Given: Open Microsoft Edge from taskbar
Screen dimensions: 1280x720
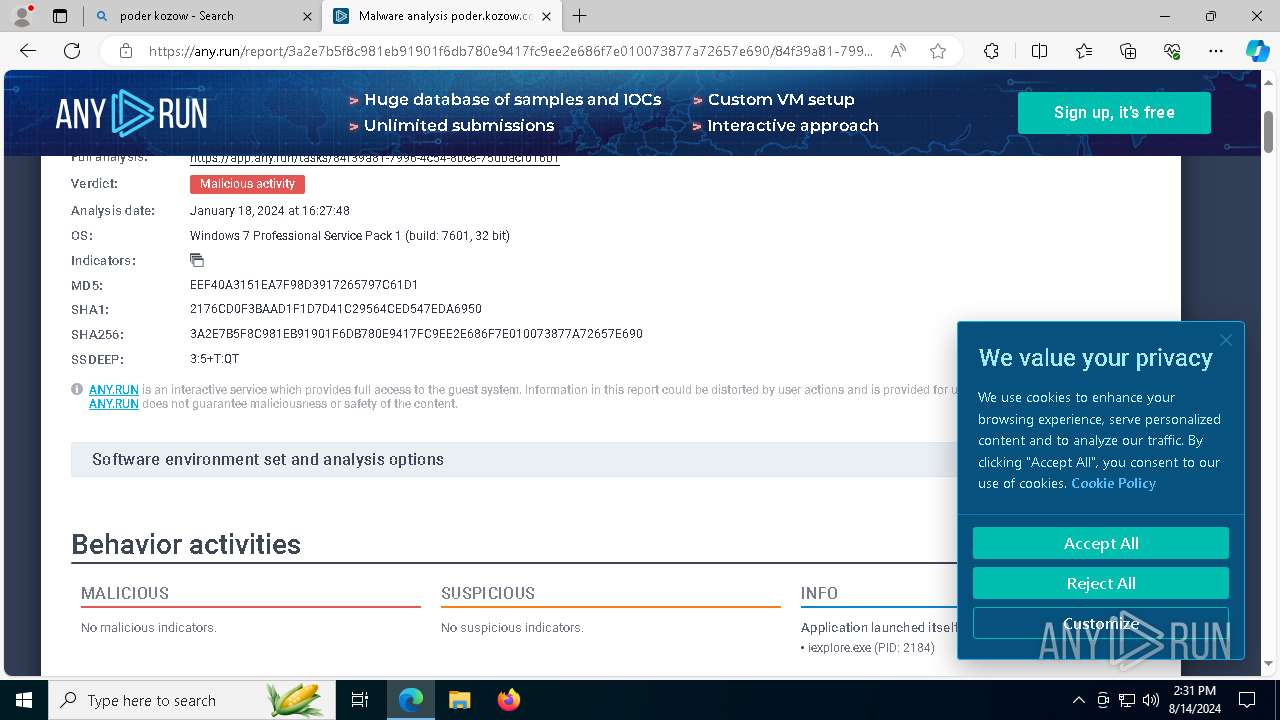Looking at the screenshot, I should point(411,700).
